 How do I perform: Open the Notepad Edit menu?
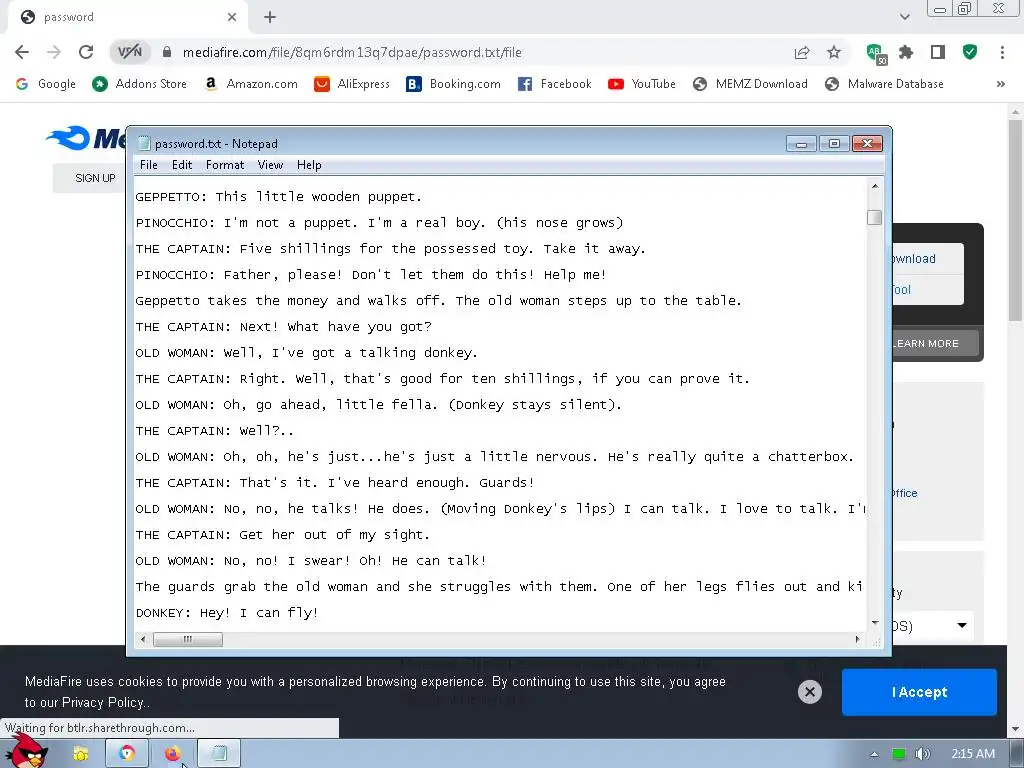pyautogui.click(x=182, y=165)
